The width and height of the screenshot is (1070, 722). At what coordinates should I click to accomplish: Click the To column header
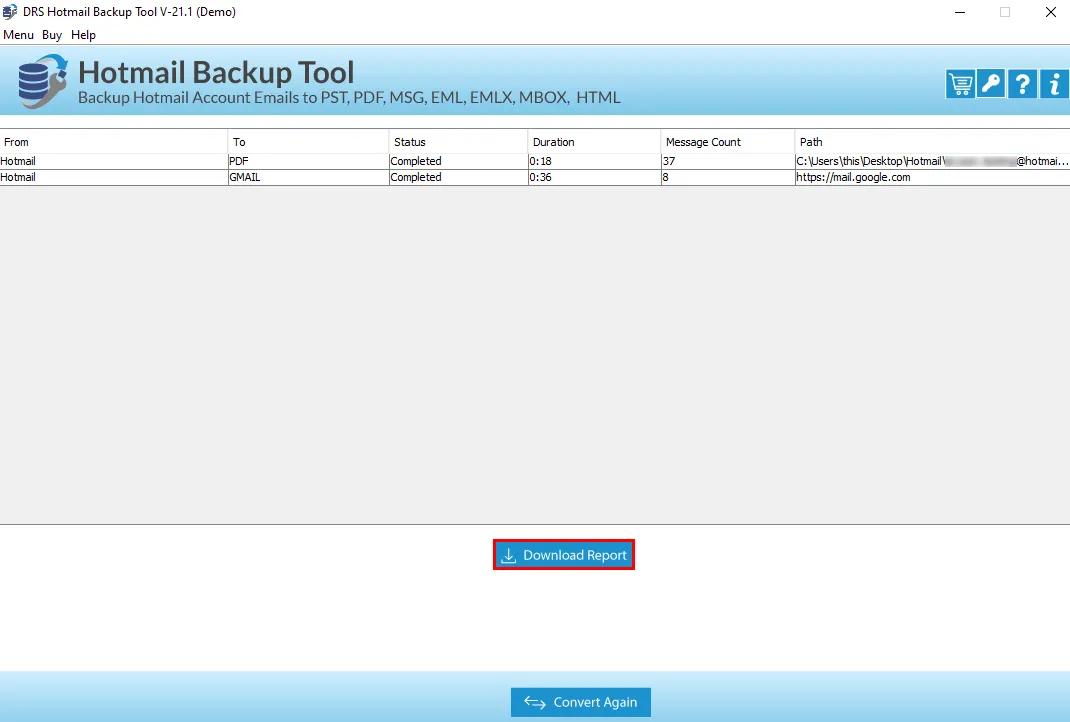pos(308,142)
